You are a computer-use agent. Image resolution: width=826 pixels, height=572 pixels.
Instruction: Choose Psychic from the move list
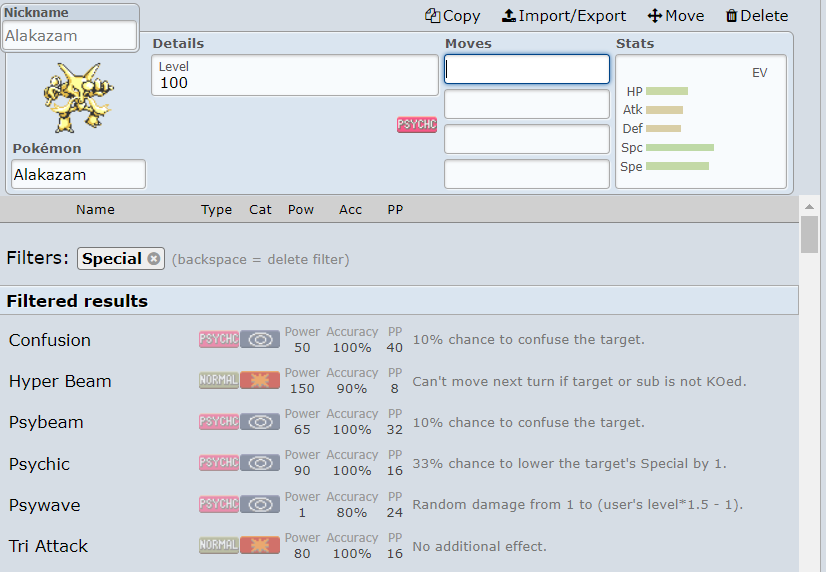[40, 464]
